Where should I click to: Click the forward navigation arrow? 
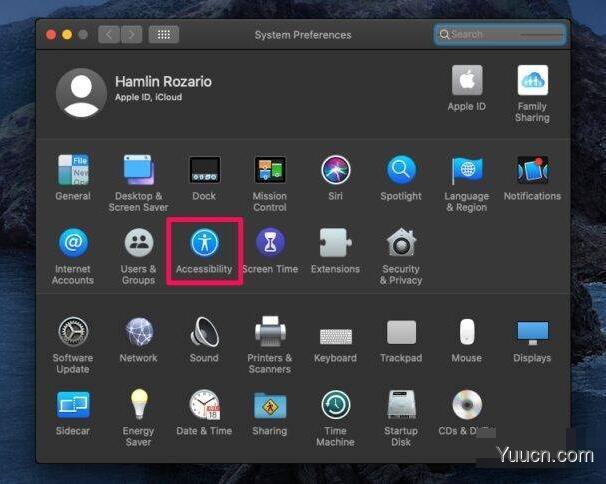130,34
